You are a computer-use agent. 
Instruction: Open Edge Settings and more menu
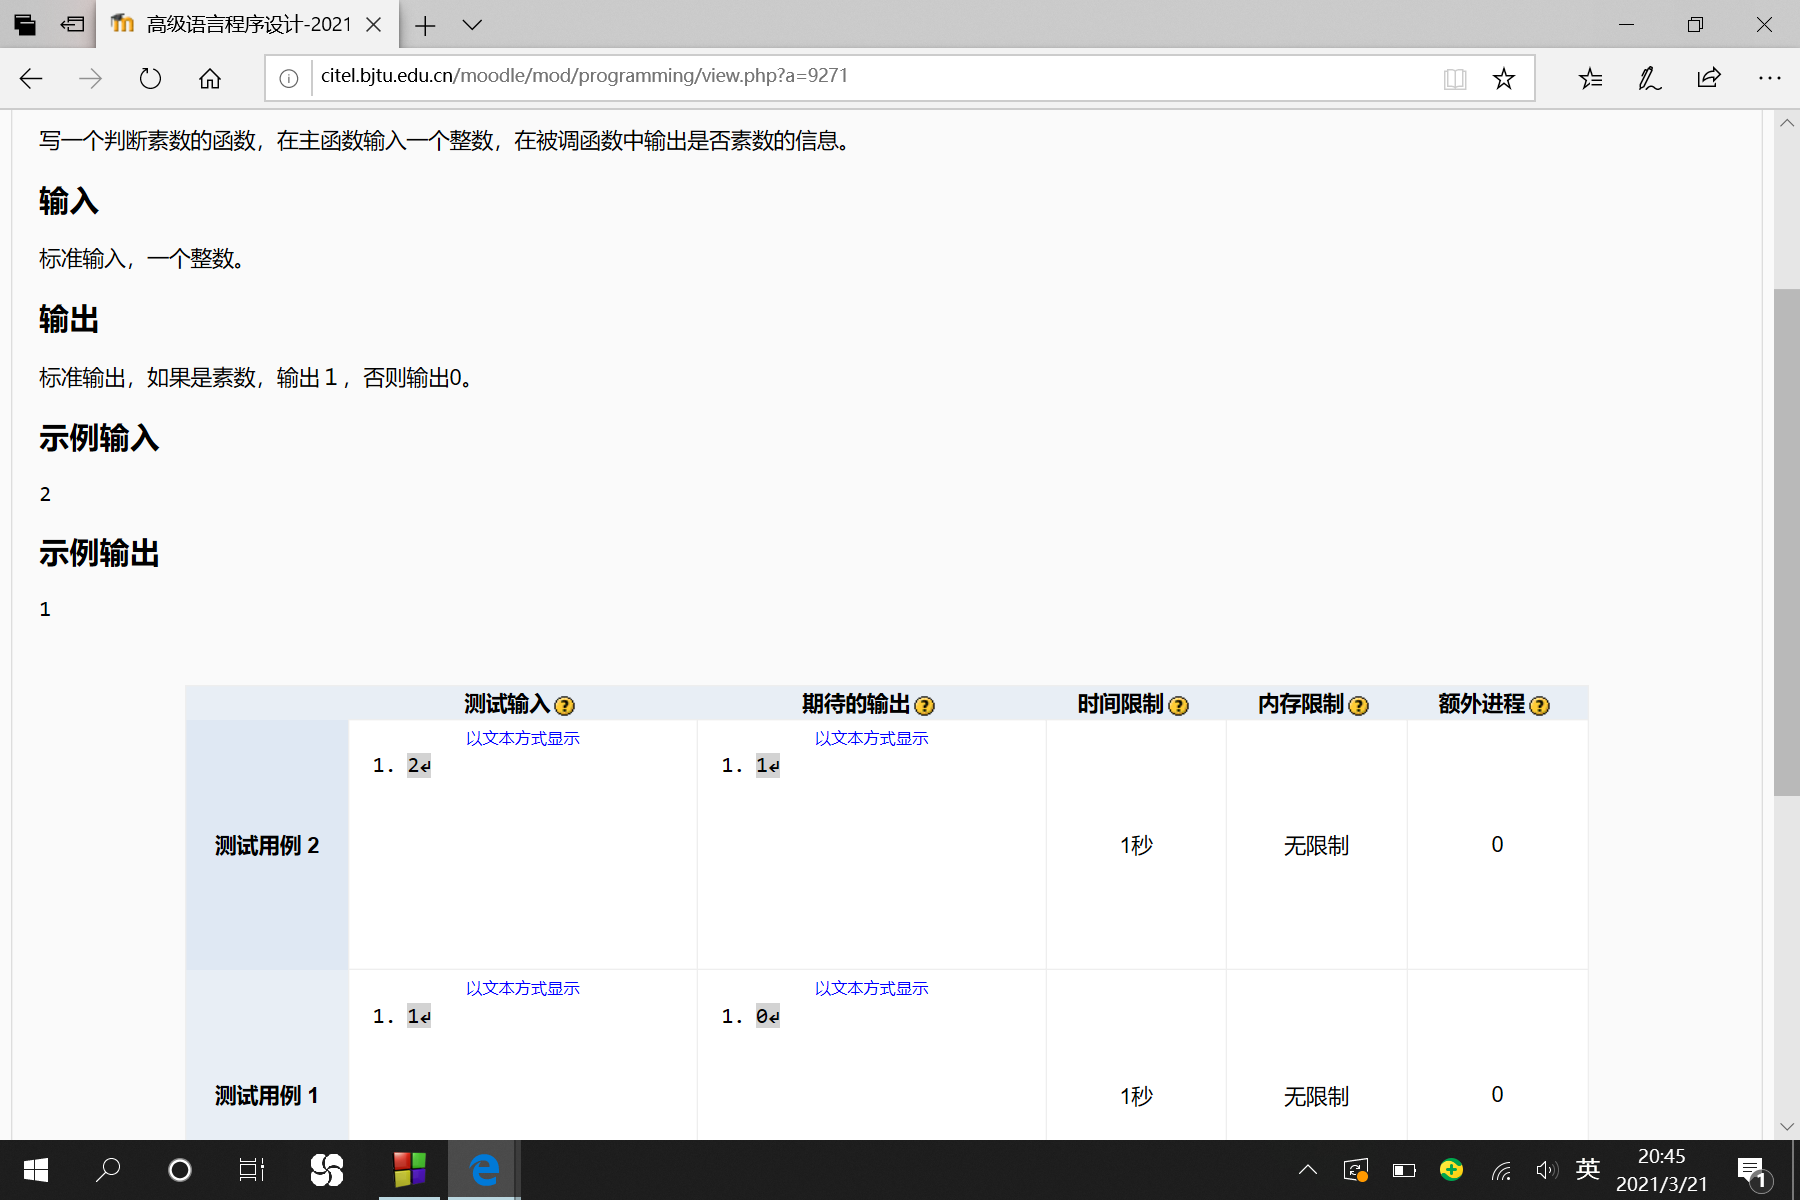coord(1769,79)
